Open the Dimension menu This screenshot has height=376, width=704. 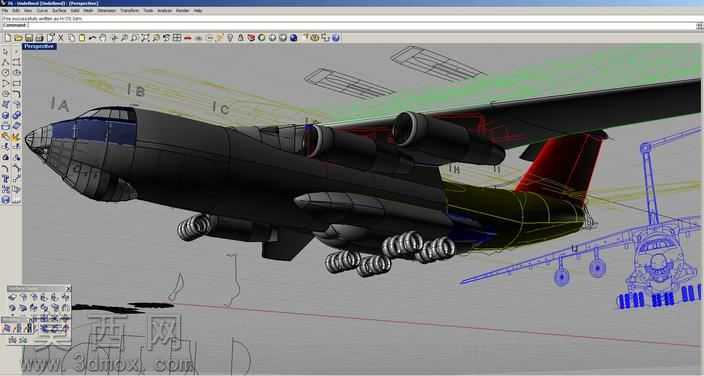[x=107, y=10]
